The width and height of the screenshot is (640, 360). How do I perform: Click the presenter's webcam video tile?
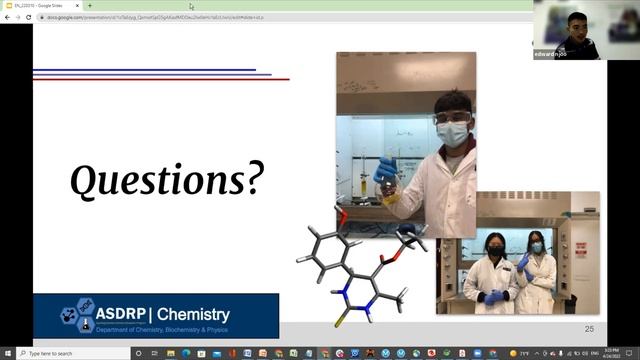587,30
